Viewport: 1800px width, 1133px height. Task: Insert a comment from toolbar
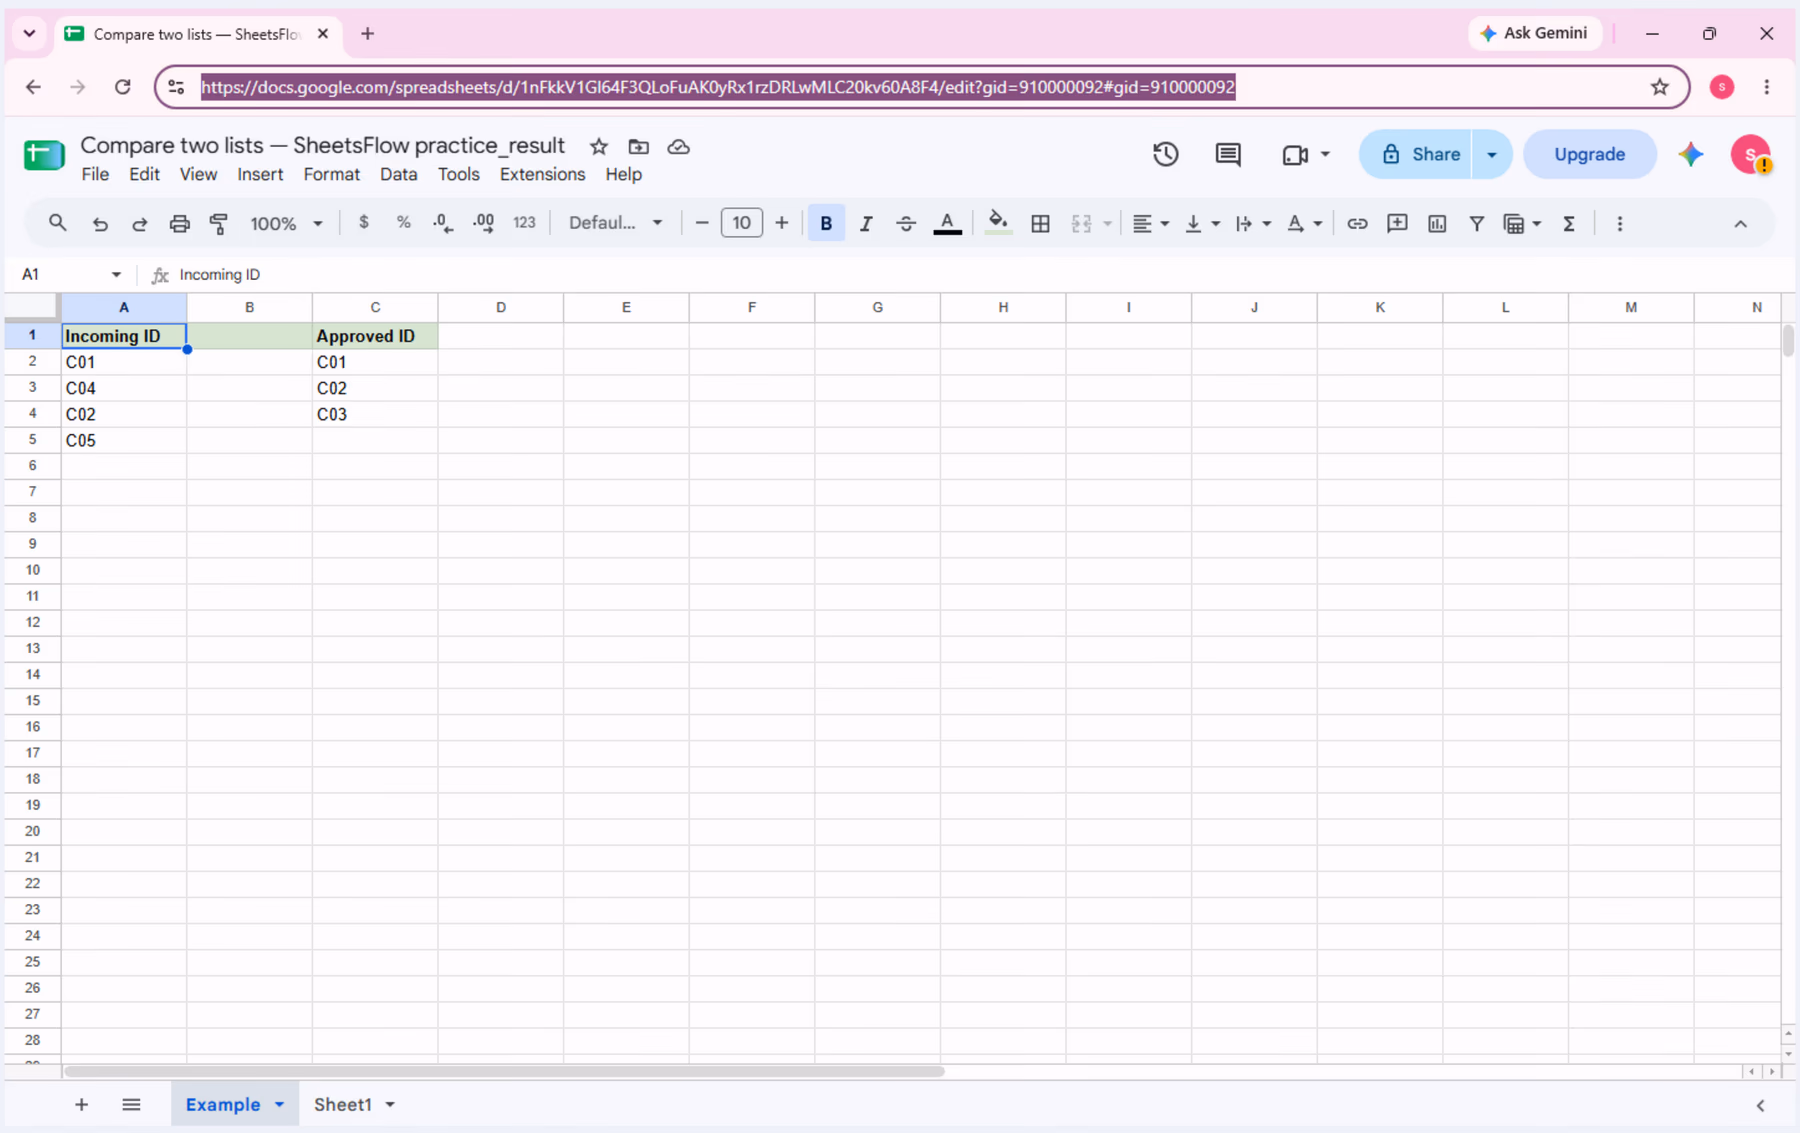[1397, 224]
